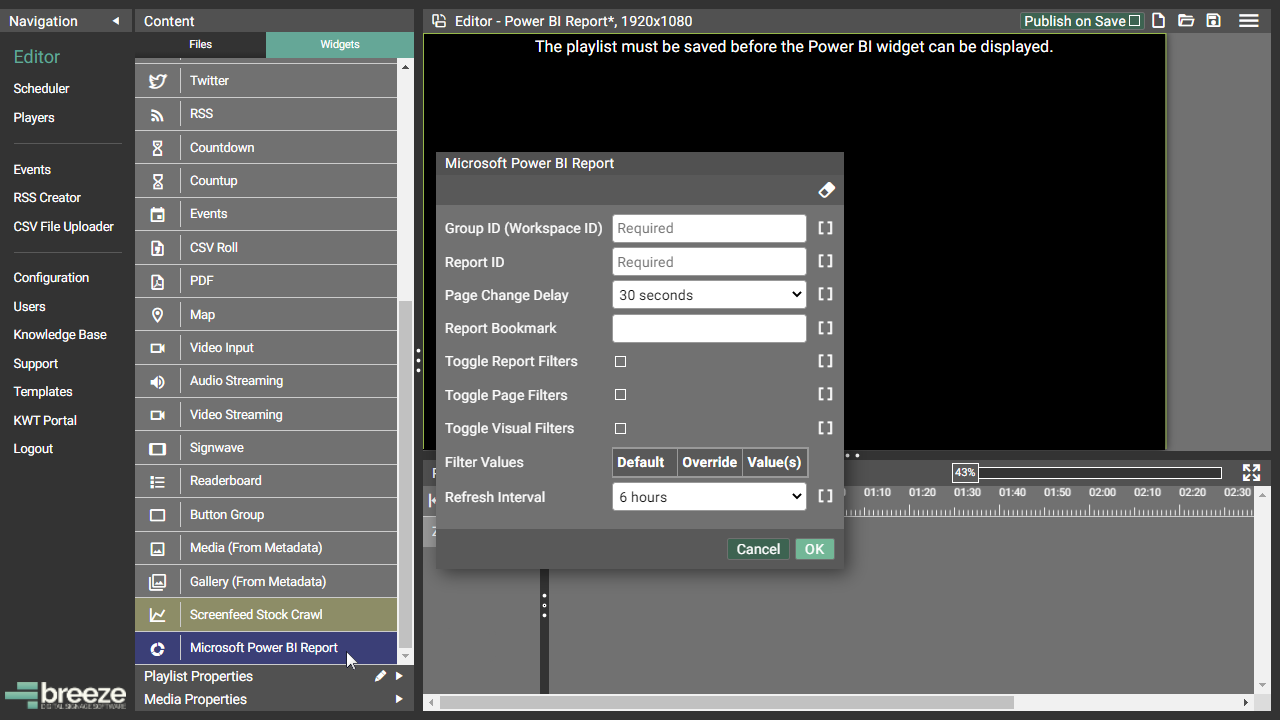The width and height of the screenshot is (1280, 720).
Task: Click the Value(s) filter button
Action: tap(774, 462)
